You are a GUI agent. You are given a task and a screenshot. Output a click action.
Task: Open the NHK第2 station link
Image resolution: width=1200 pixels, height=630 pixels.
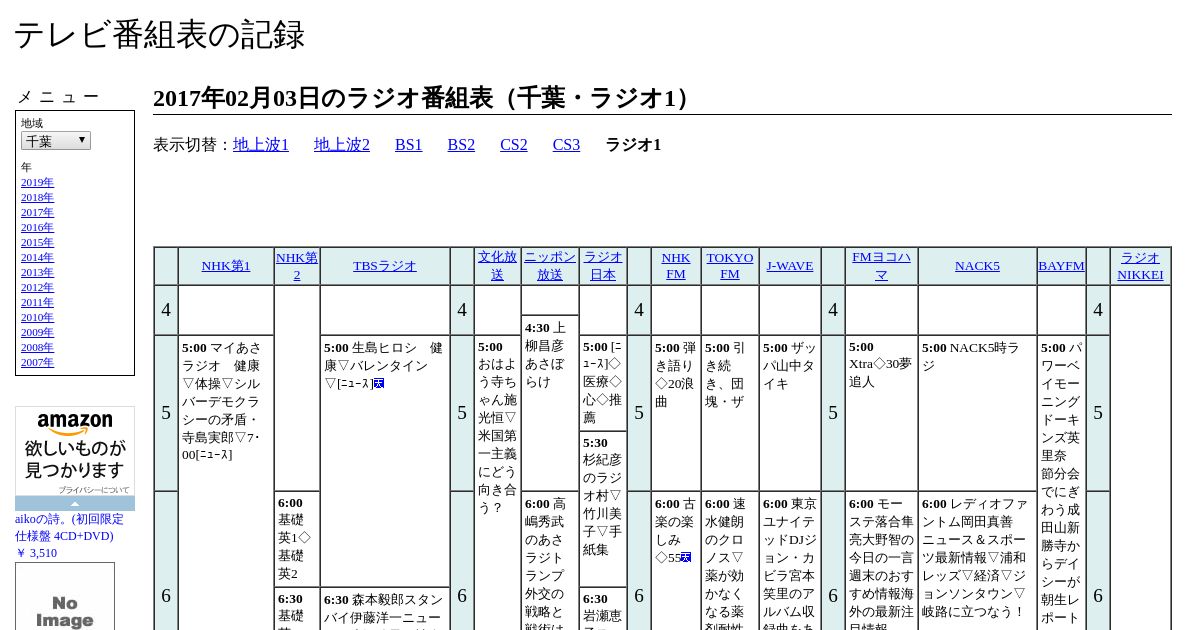[x=297, y=266]
